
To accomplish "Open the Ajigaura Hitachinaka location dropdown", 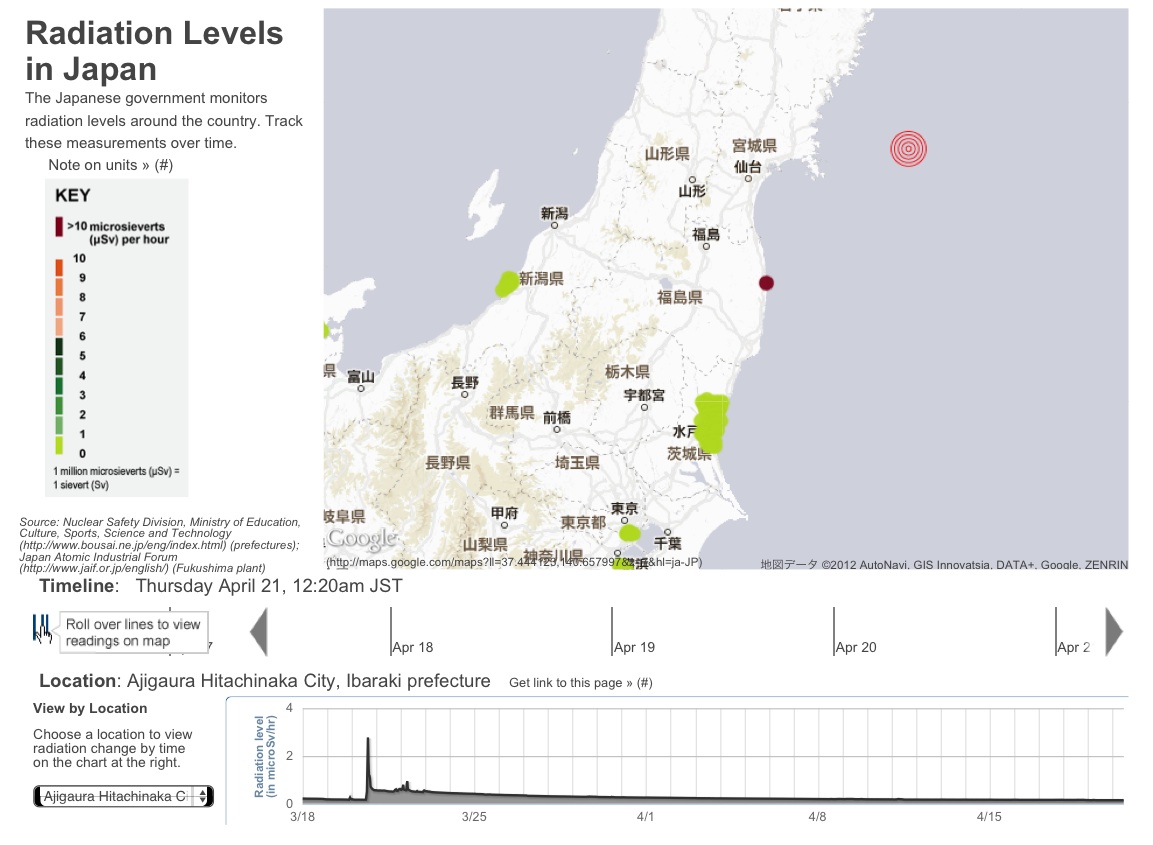I will coord(123,796).
